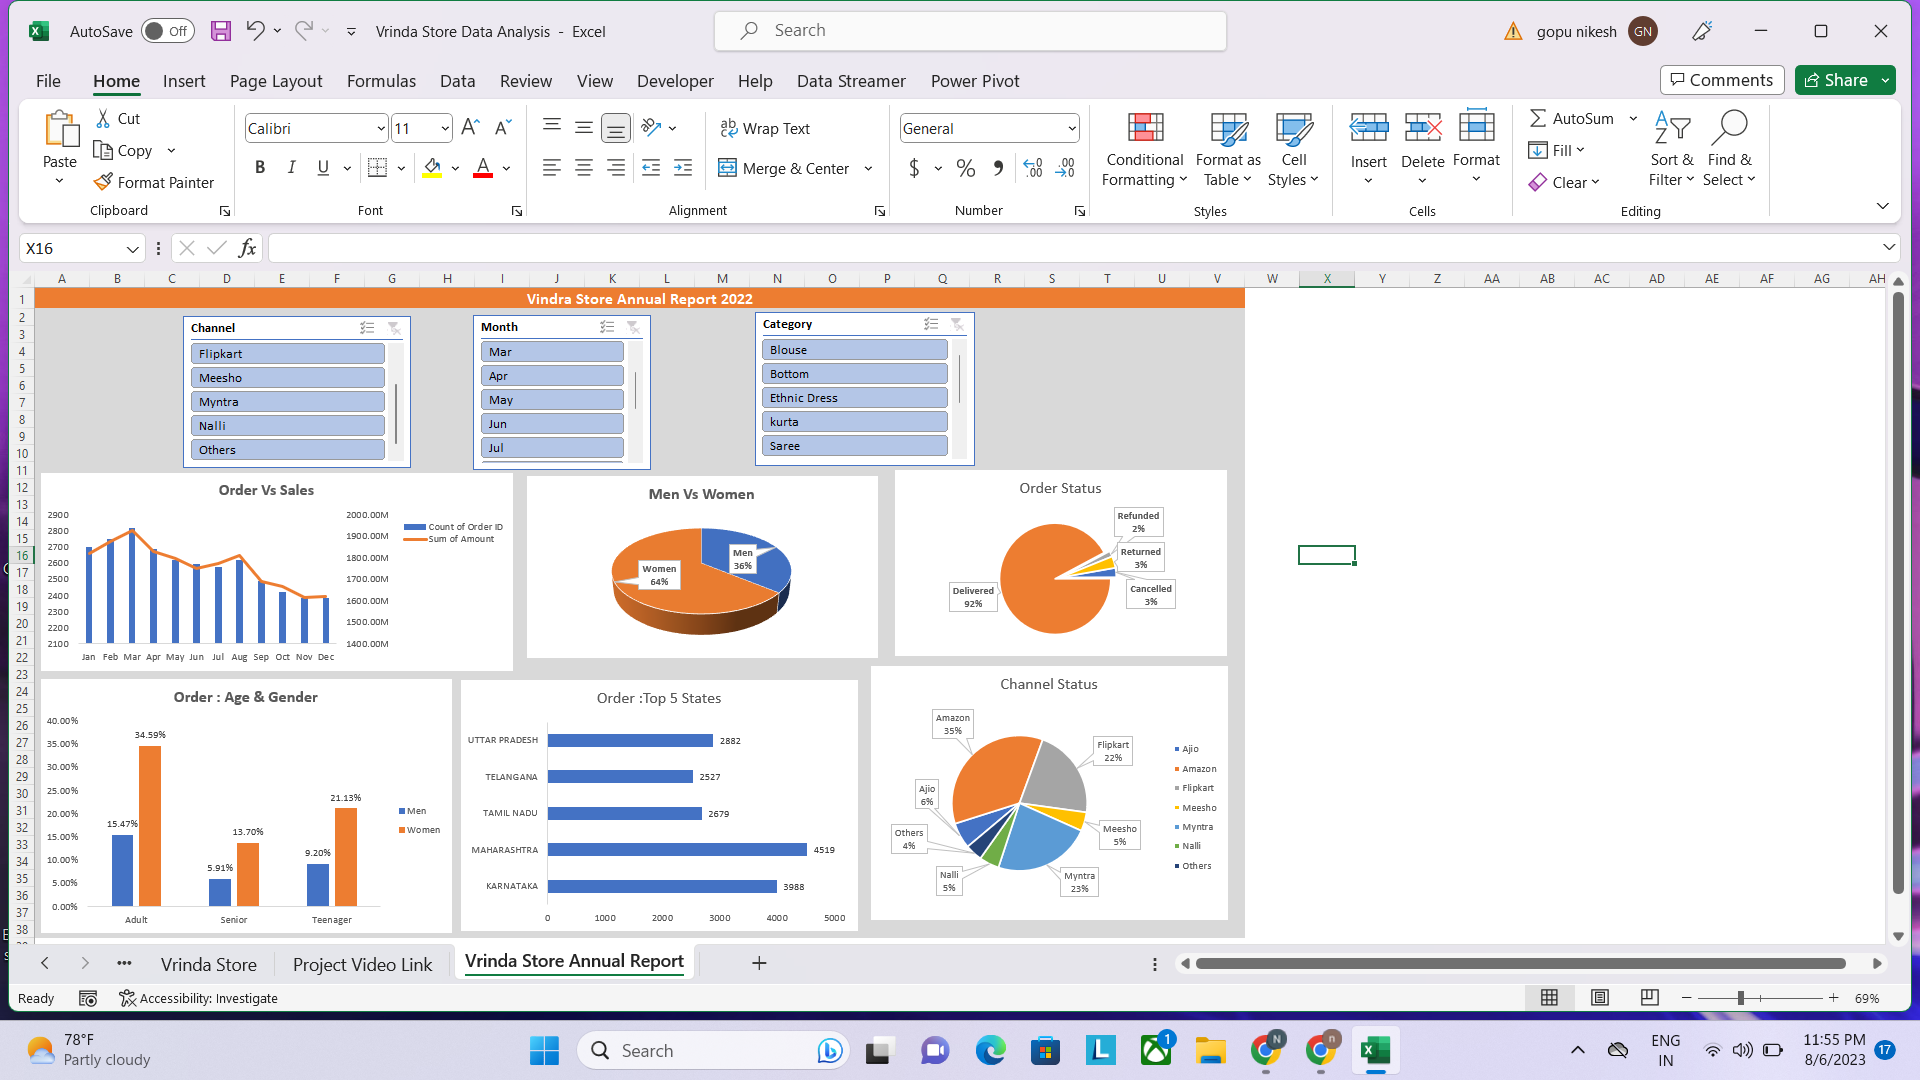Toggle Saree in the Category slicer
The width and height of the screenshot is (1920, 1080).
pos(855,446)
